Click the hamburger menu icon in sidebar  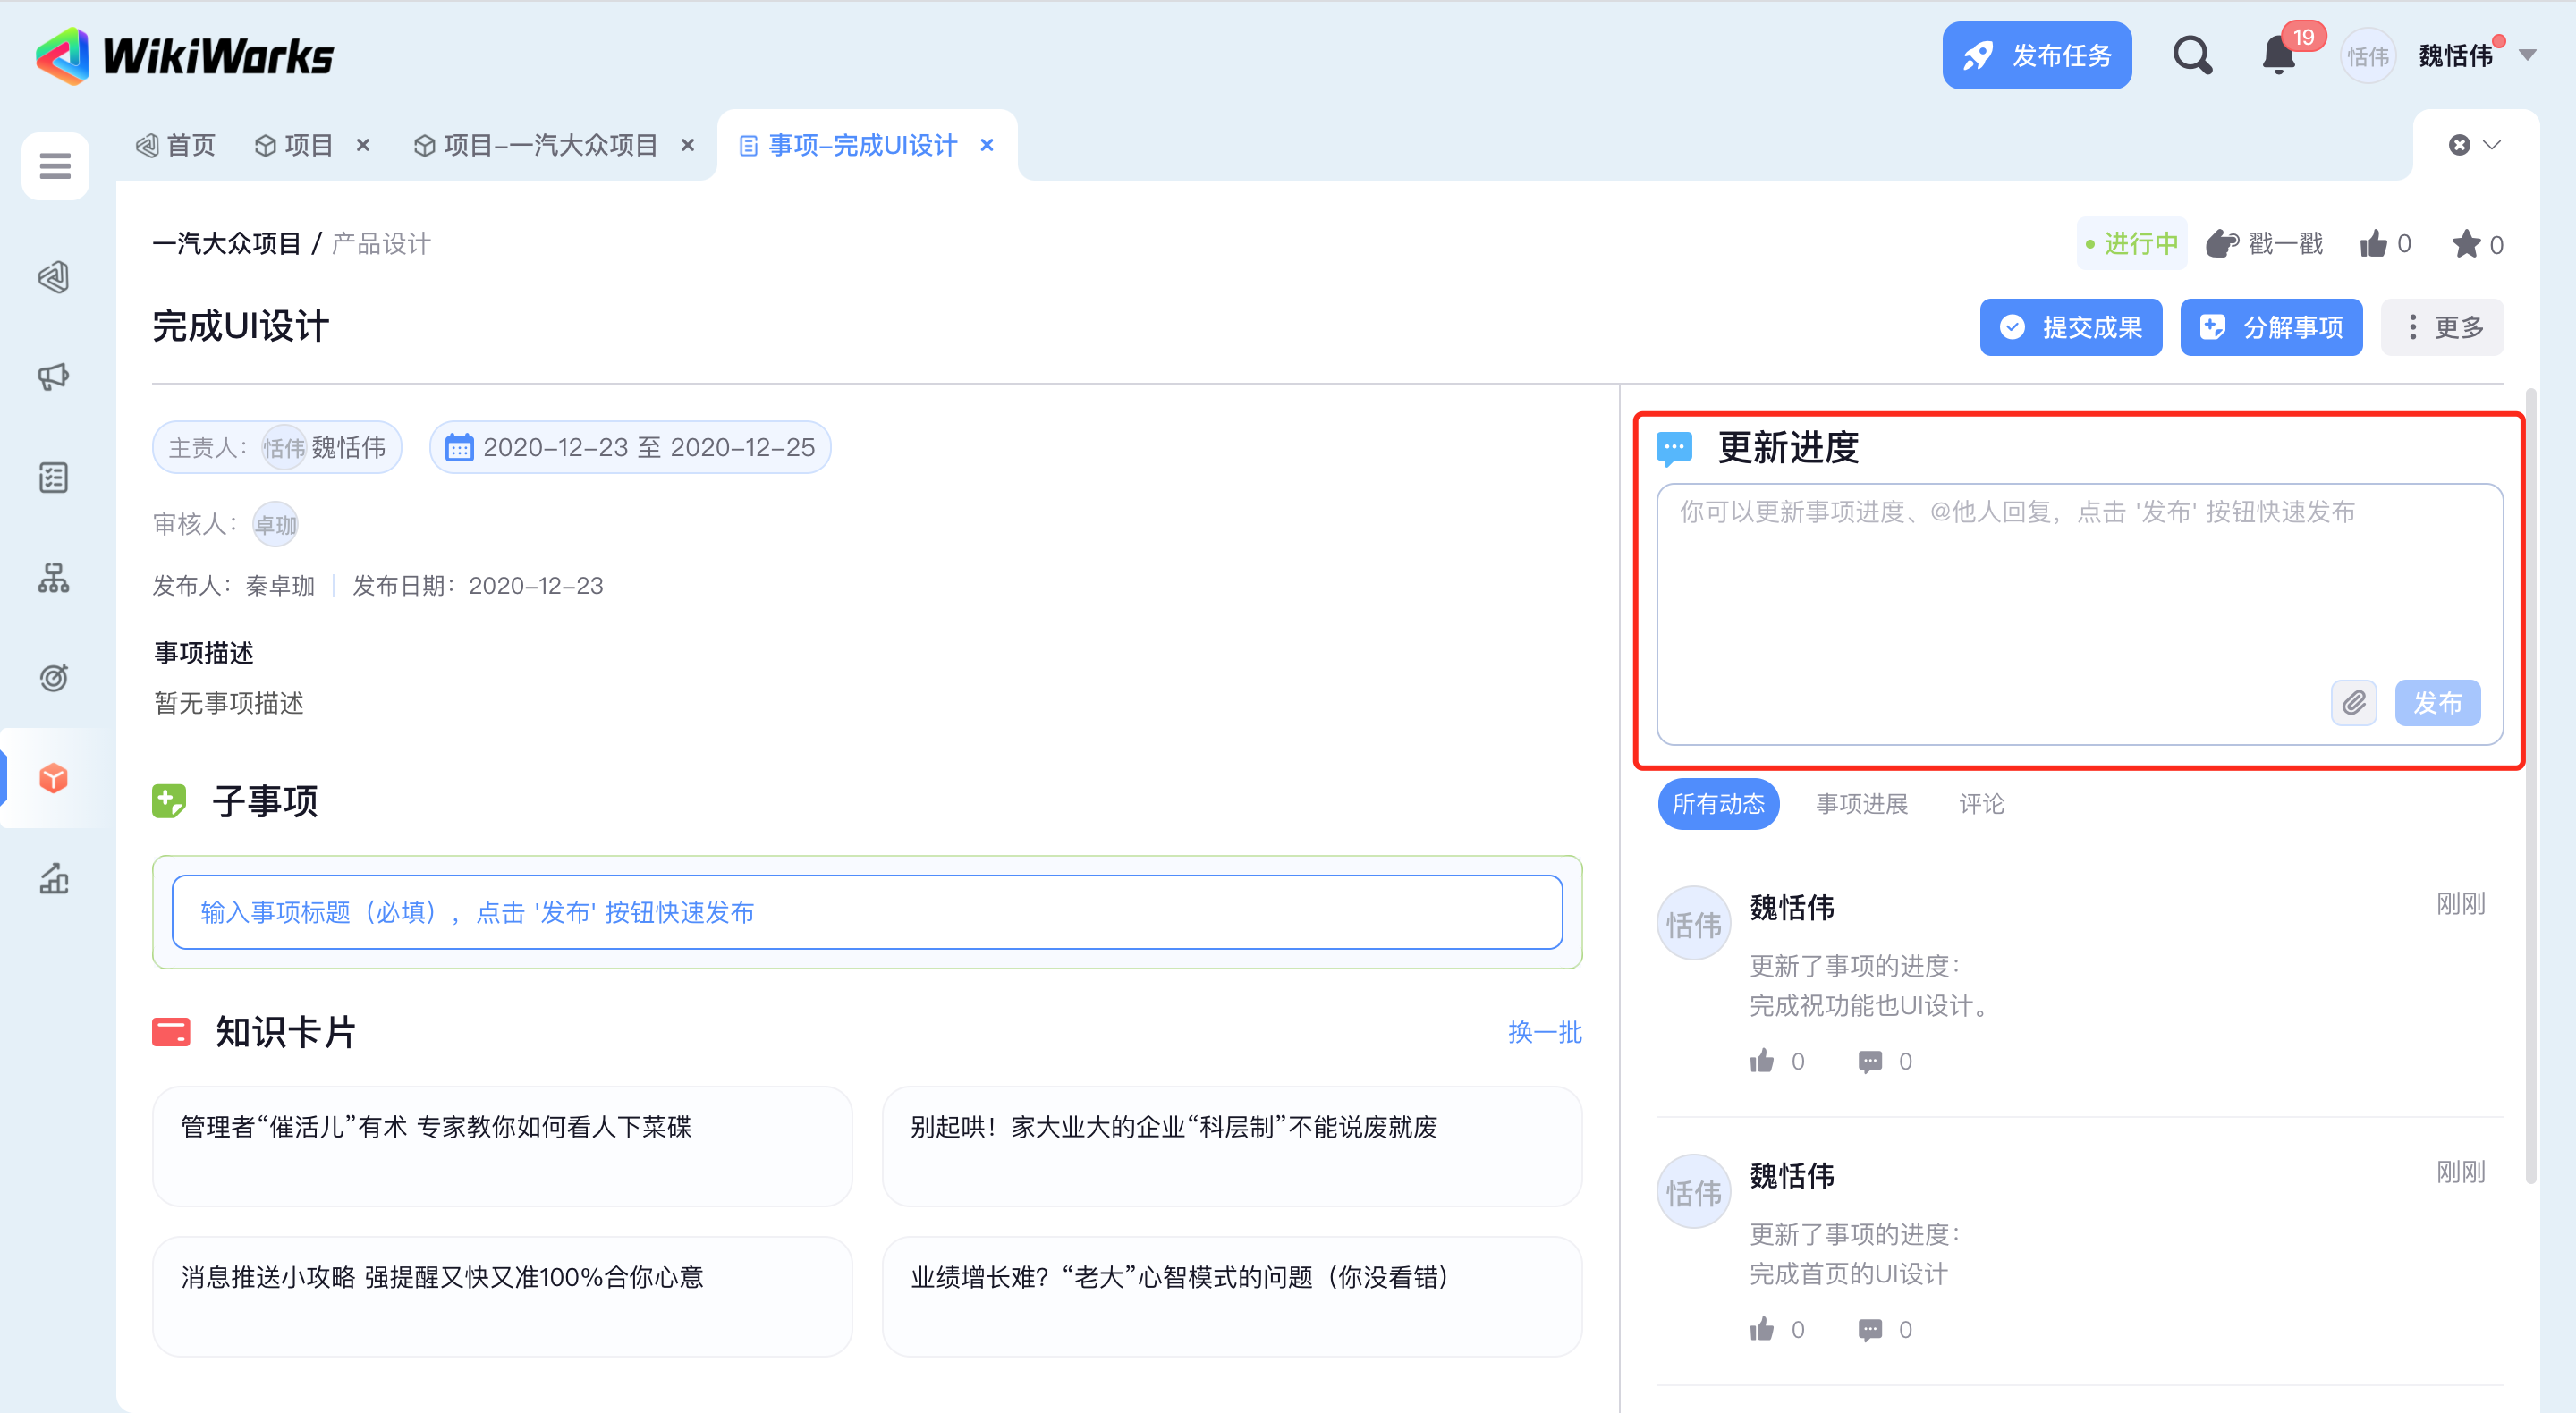(x=55, y=166)
